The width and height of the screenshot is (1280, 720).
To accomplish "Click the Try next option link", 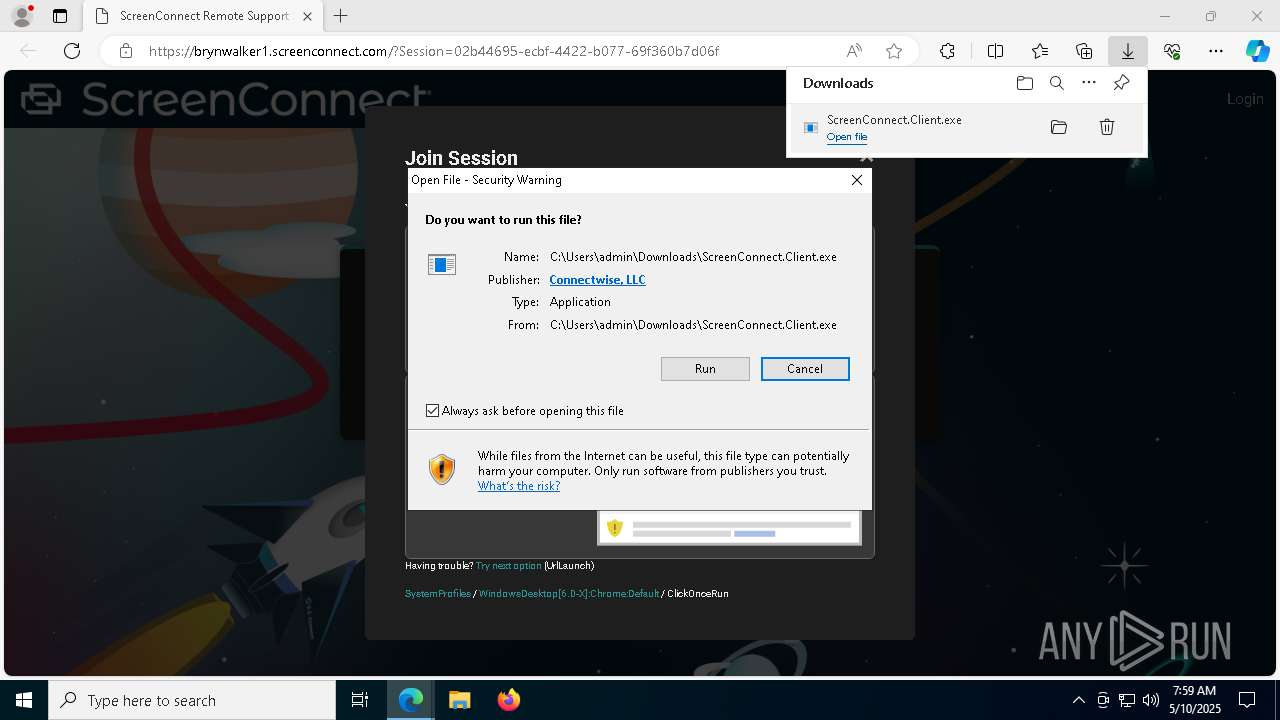I will pos(508,566).
